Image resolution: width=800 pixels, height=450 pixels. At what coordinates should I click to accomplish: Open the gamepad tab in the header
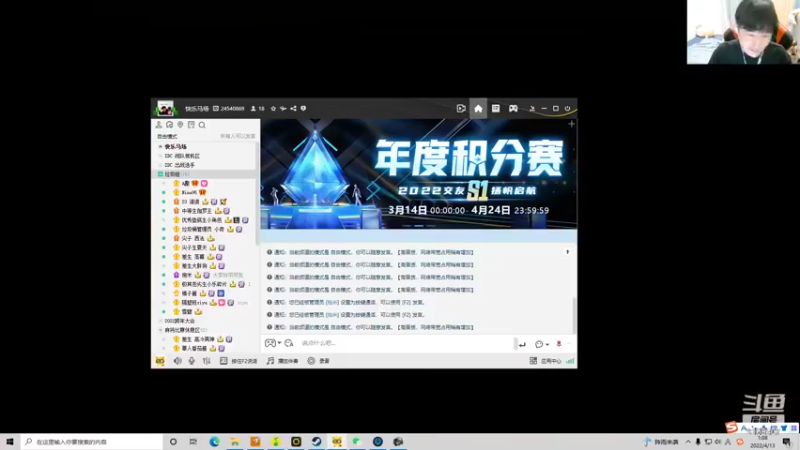tap(513, 108)
